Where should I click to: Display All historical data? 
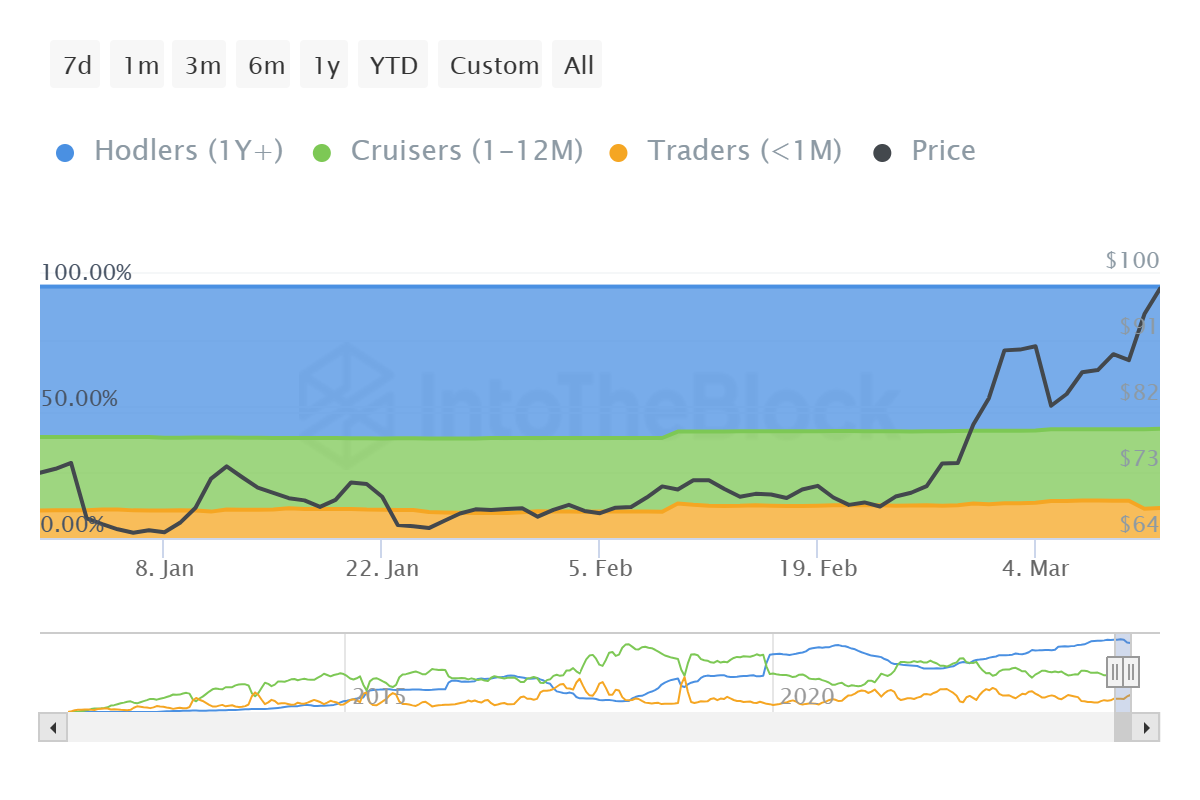[x=578, y=66]
